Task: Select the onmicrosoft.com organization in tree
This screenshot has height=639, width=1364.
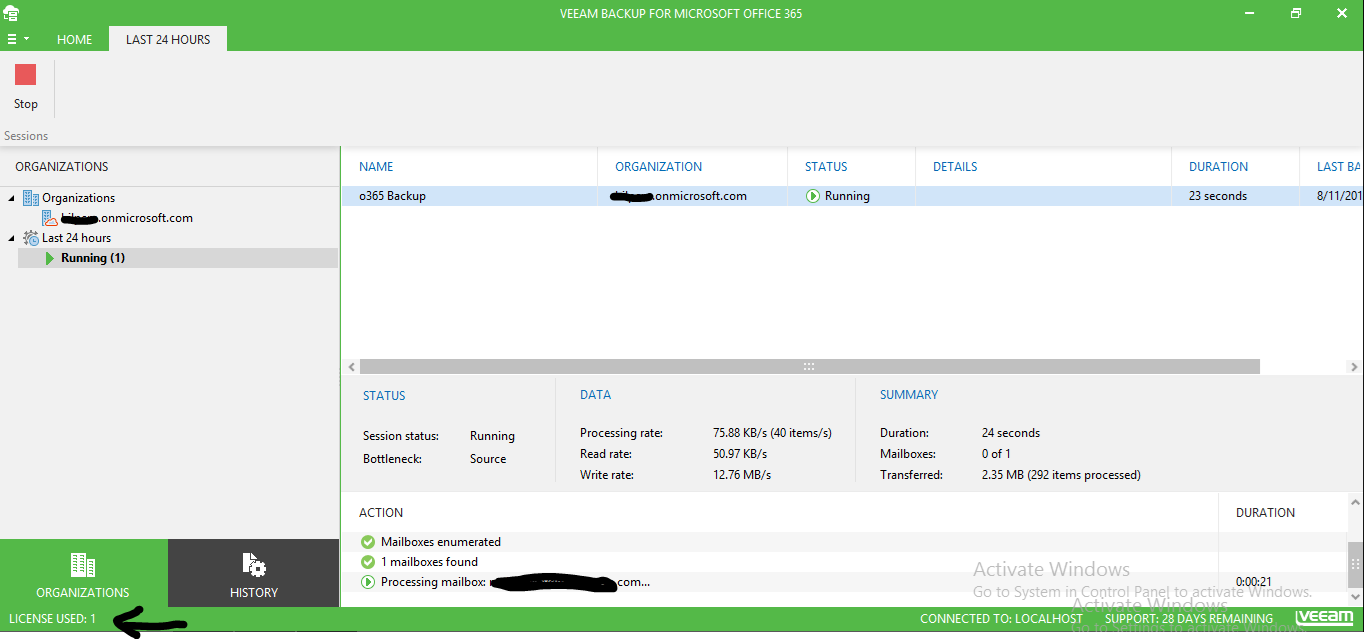Action: point(127,218)
